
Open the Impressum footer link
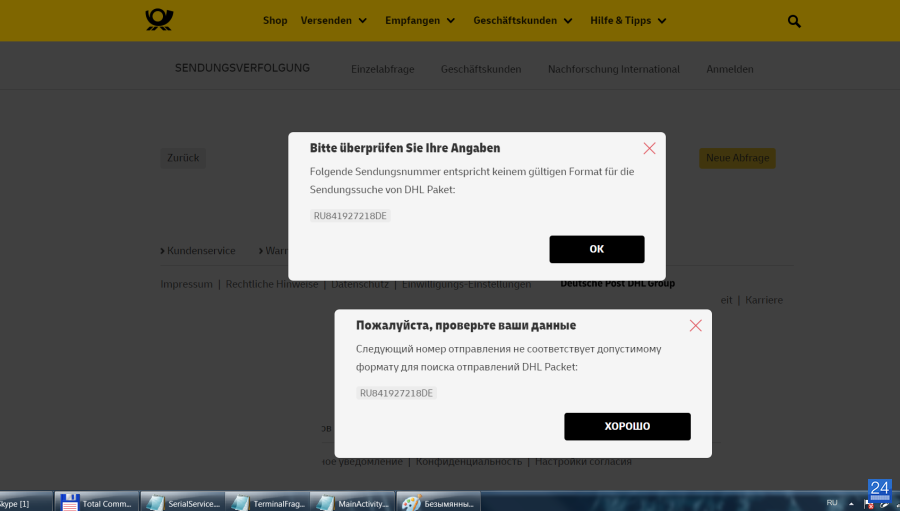click(x=187, y=284)
